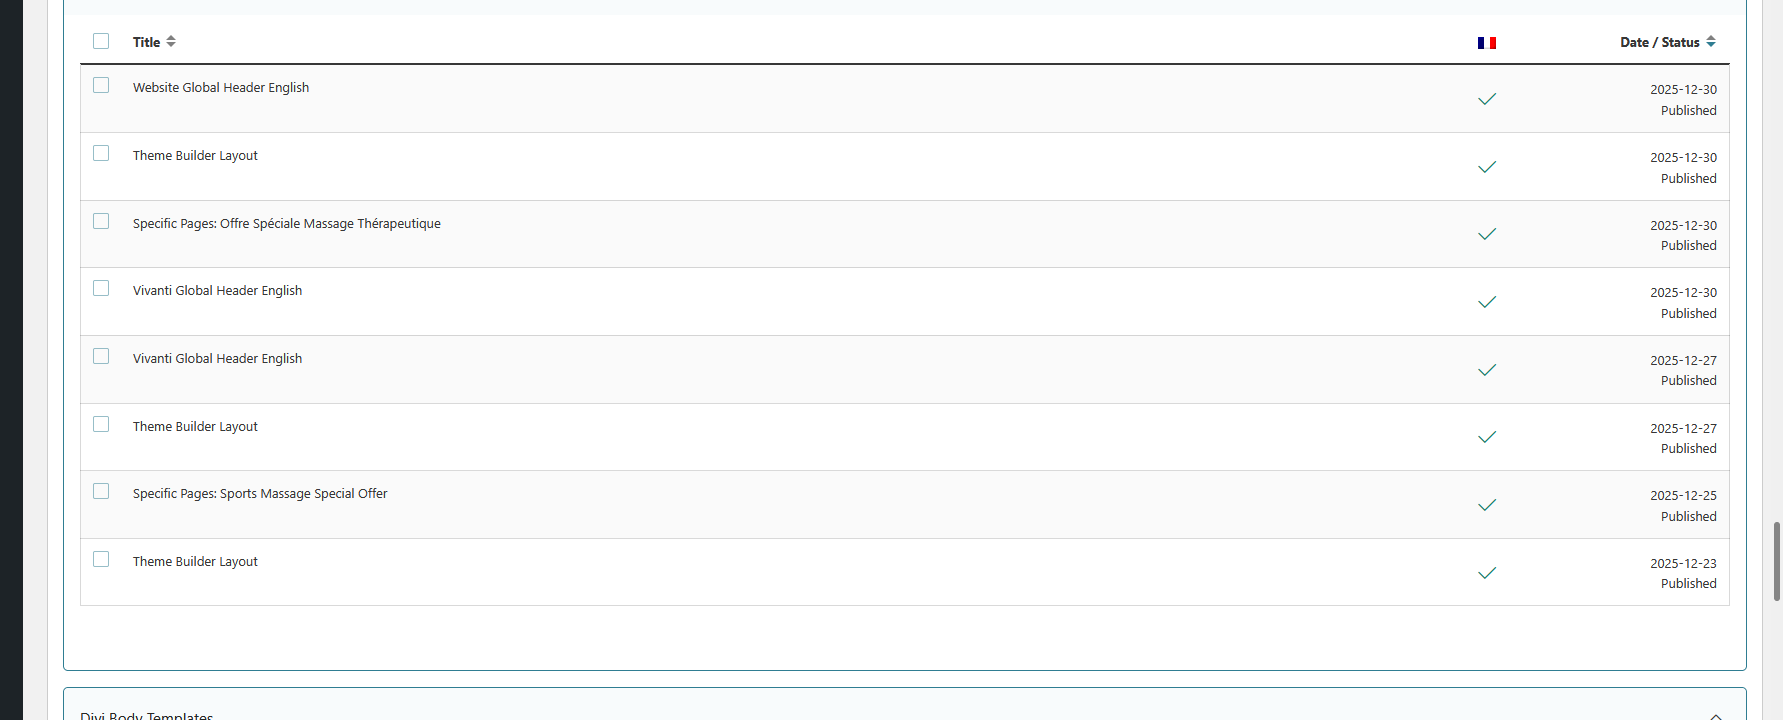Select checkbox for Sports Massage Special Offer

point(101,492)
